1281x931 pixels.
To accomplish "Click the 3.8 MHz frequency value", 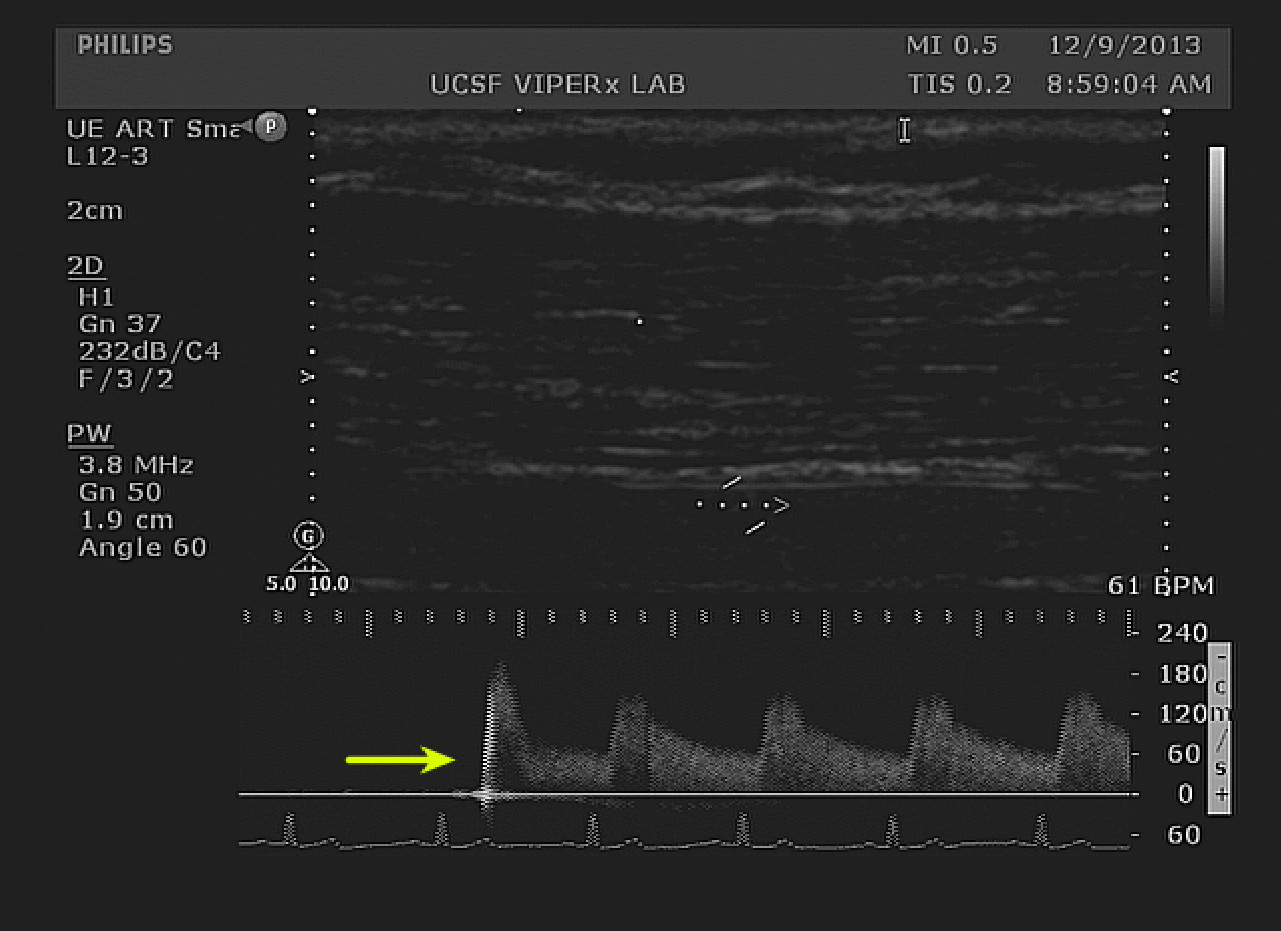I will [136, 465].
